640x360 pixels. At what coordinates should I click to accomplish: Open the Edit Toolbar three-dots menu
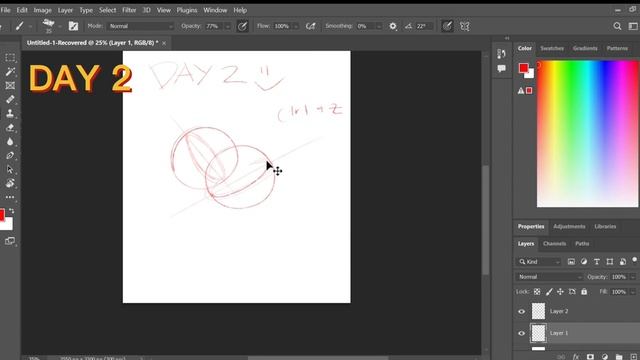tap(10, 197)
